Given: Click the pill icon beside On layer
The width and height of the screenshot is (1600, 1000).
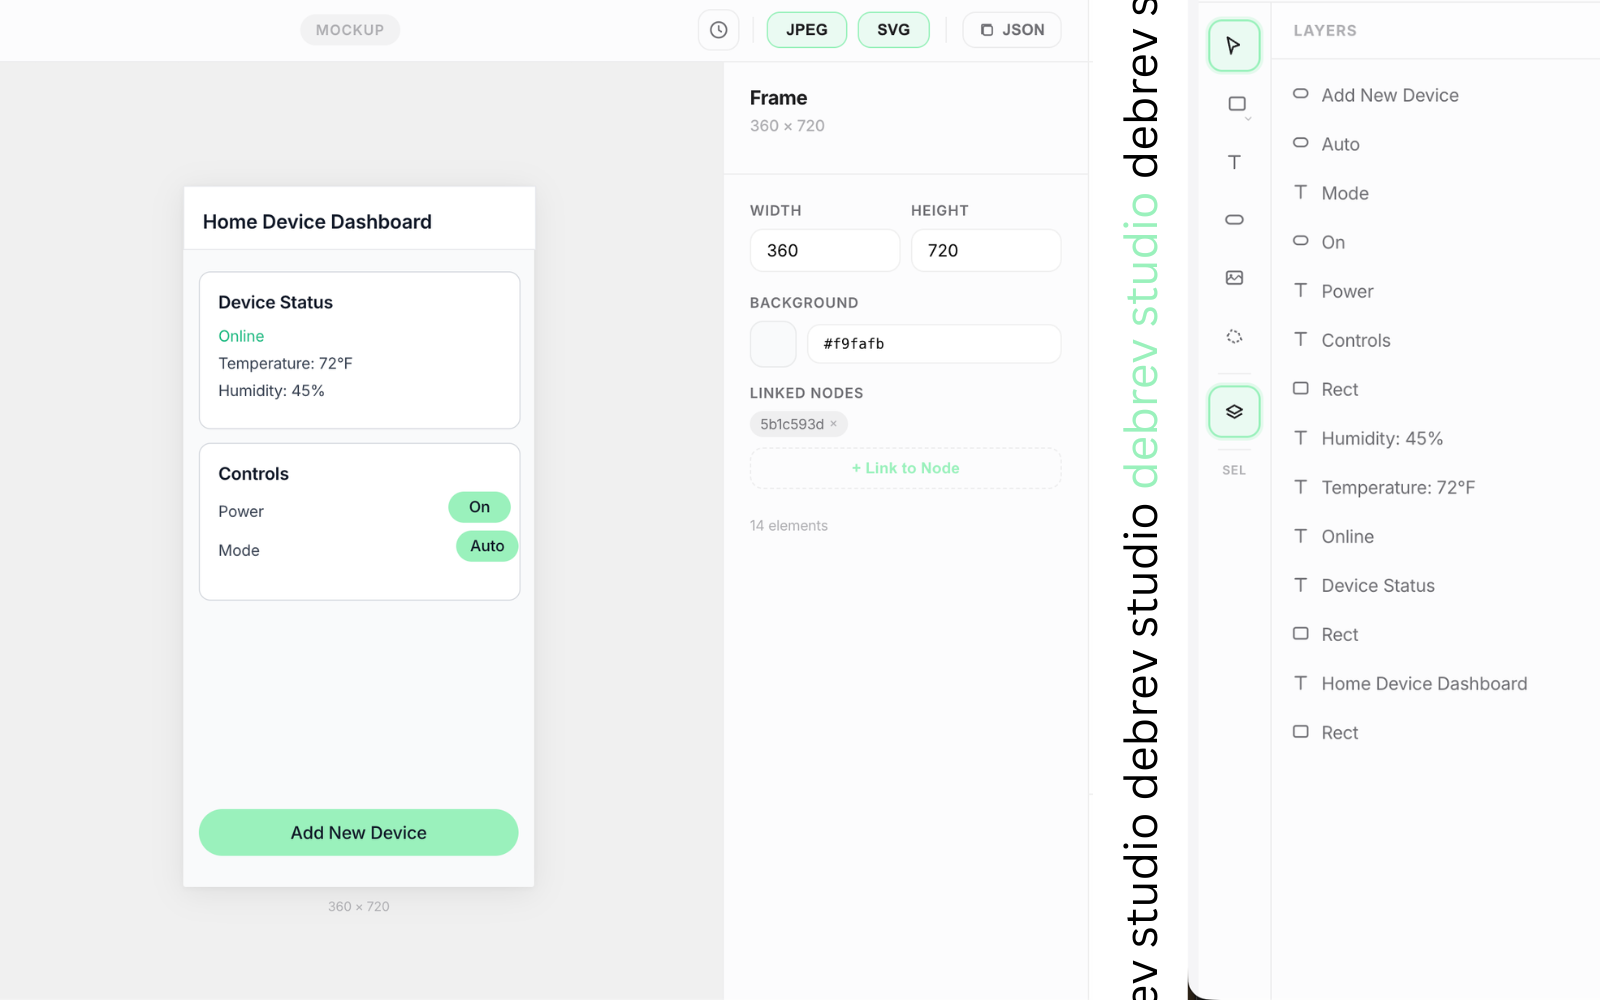Looking at the screenshot, I should [1300, 241].
